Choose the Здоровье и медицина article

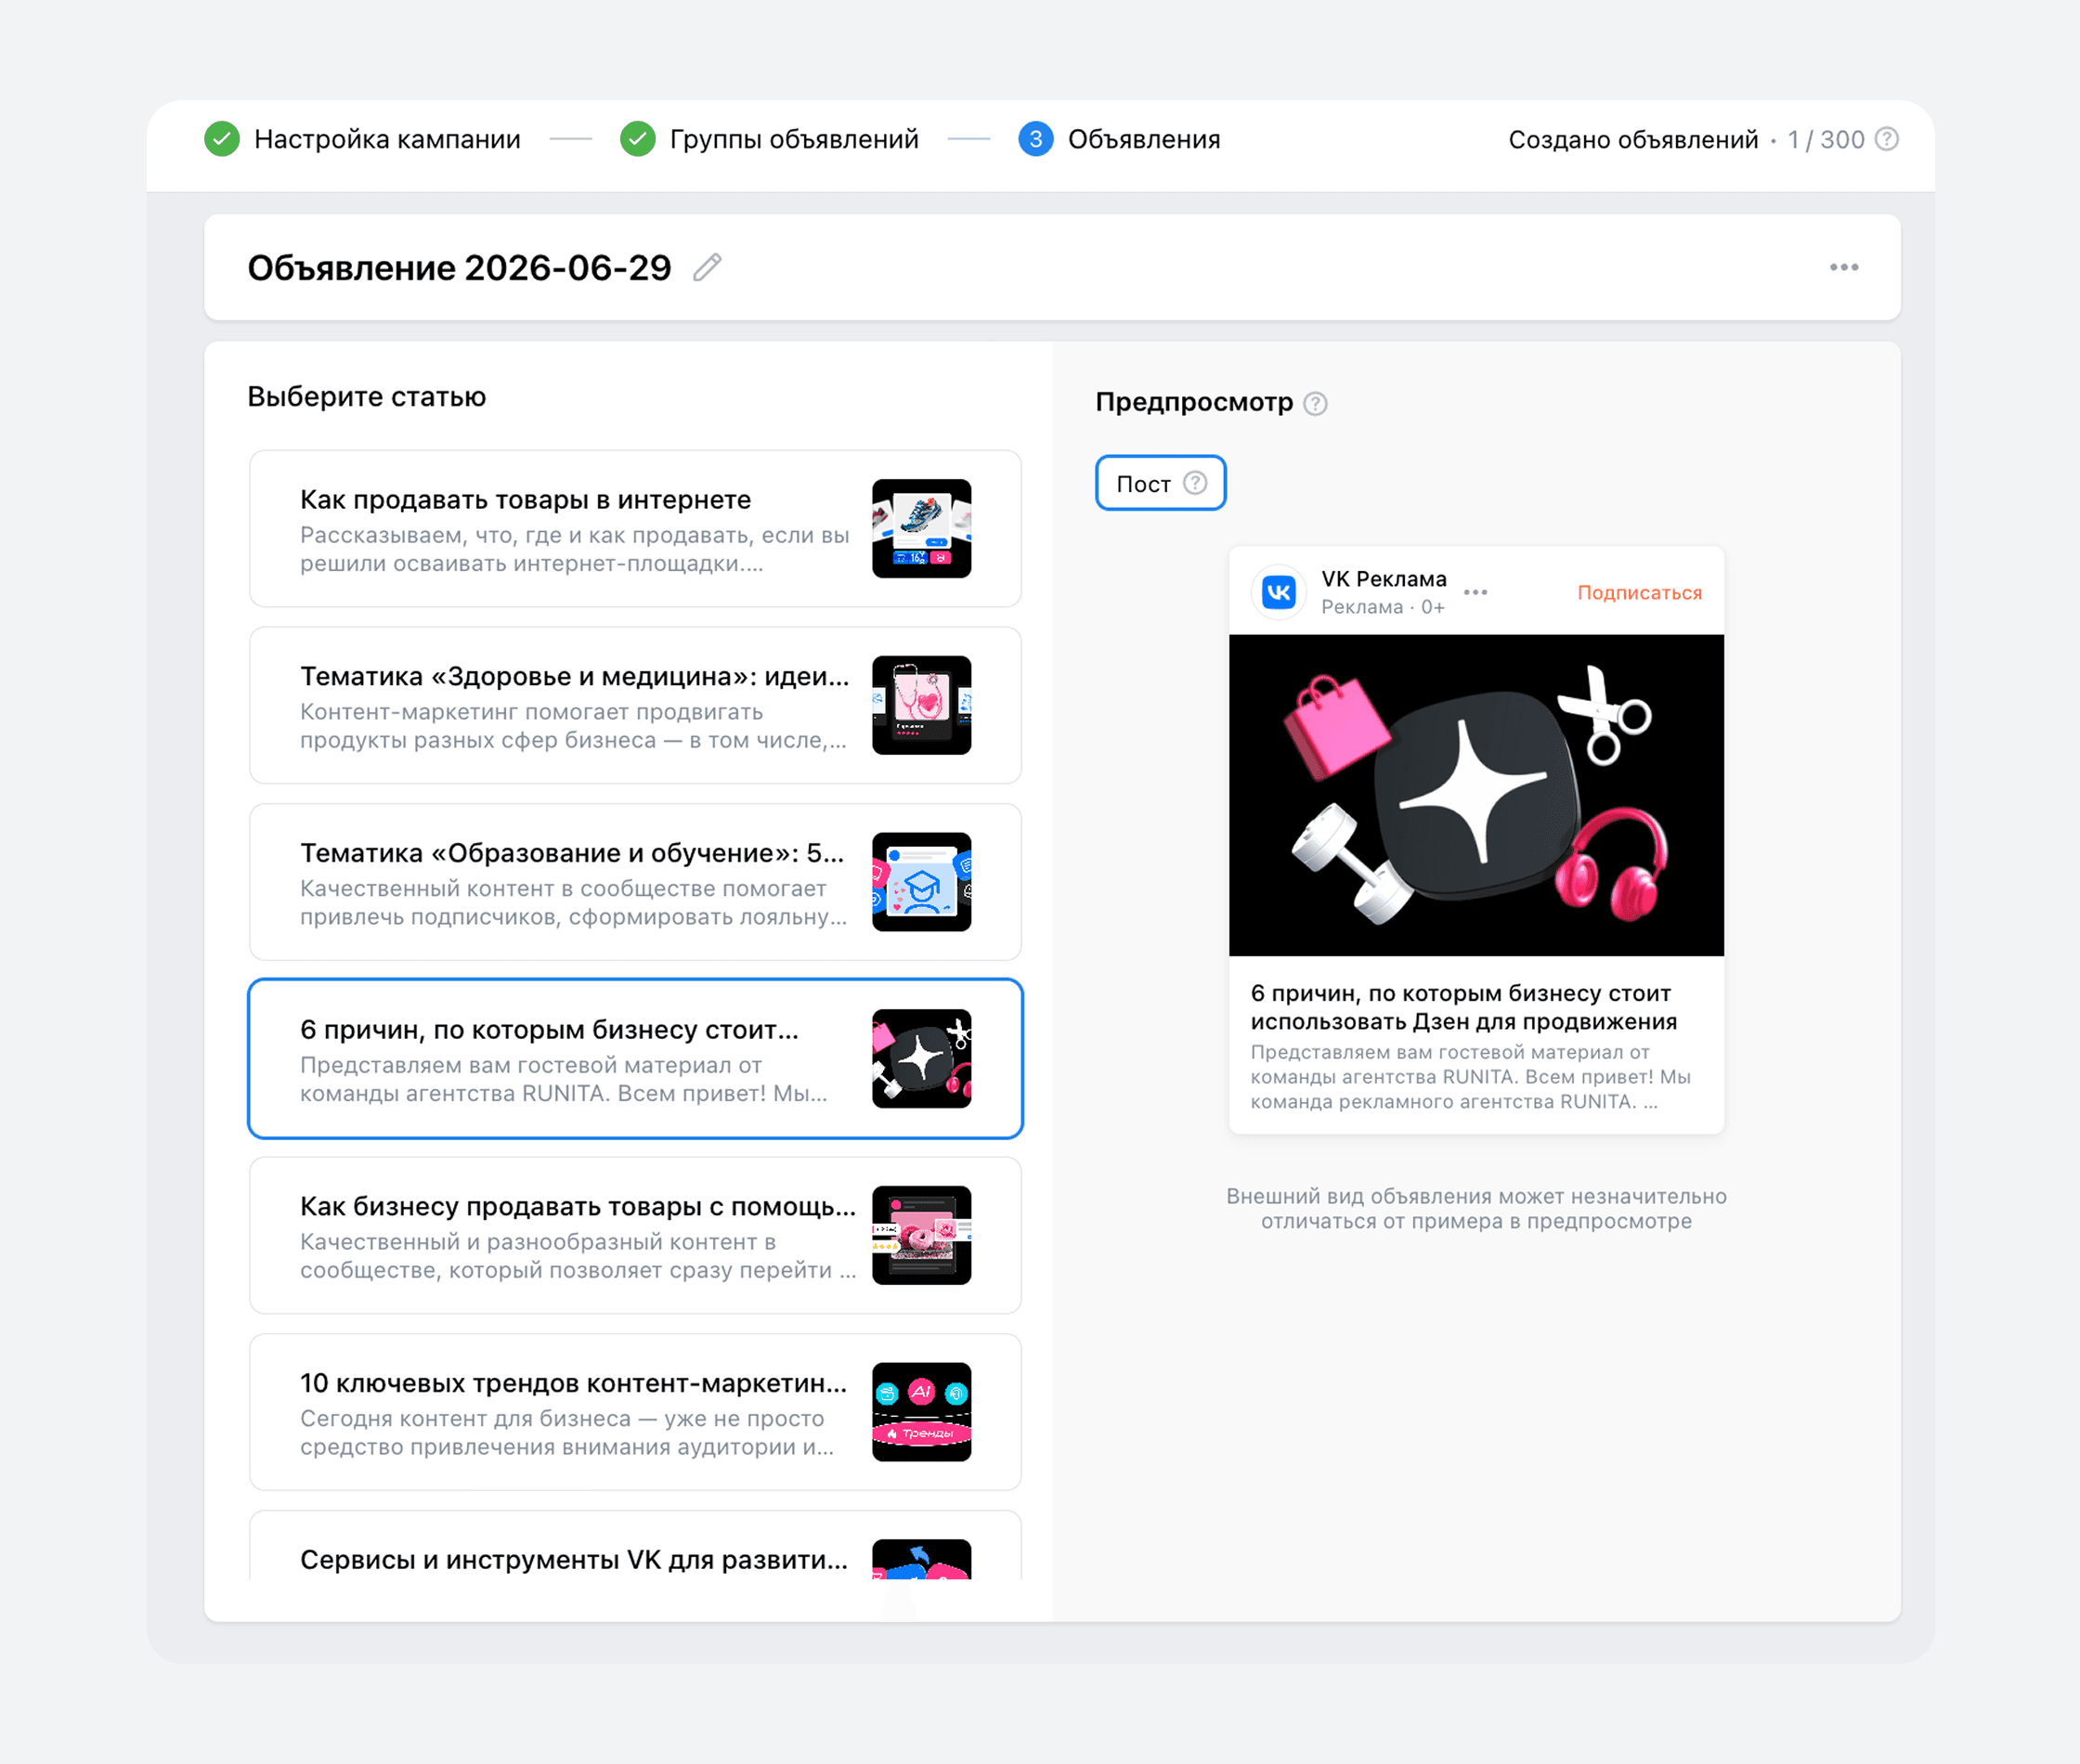(636, 706)
